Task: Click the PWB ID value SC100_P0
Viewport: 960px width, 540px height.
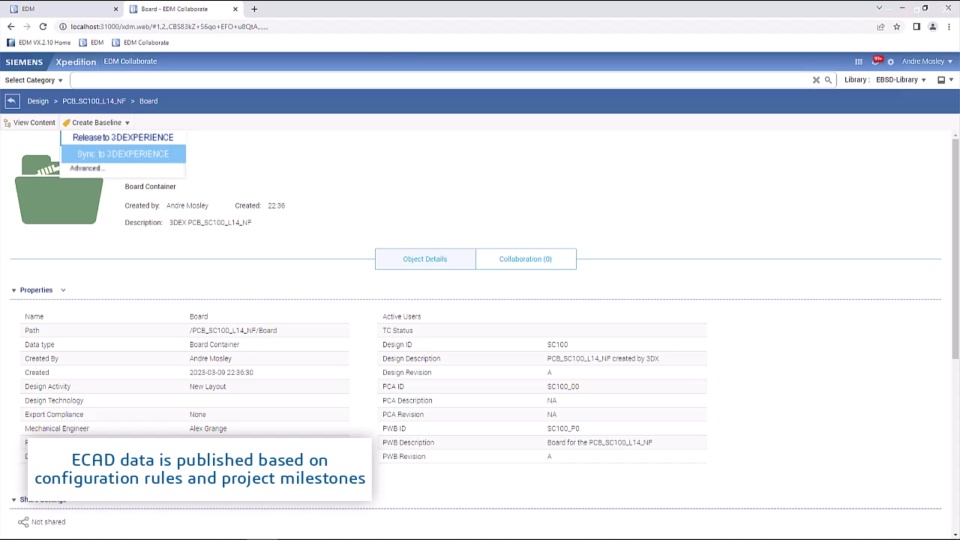Action: coord(563,429)
